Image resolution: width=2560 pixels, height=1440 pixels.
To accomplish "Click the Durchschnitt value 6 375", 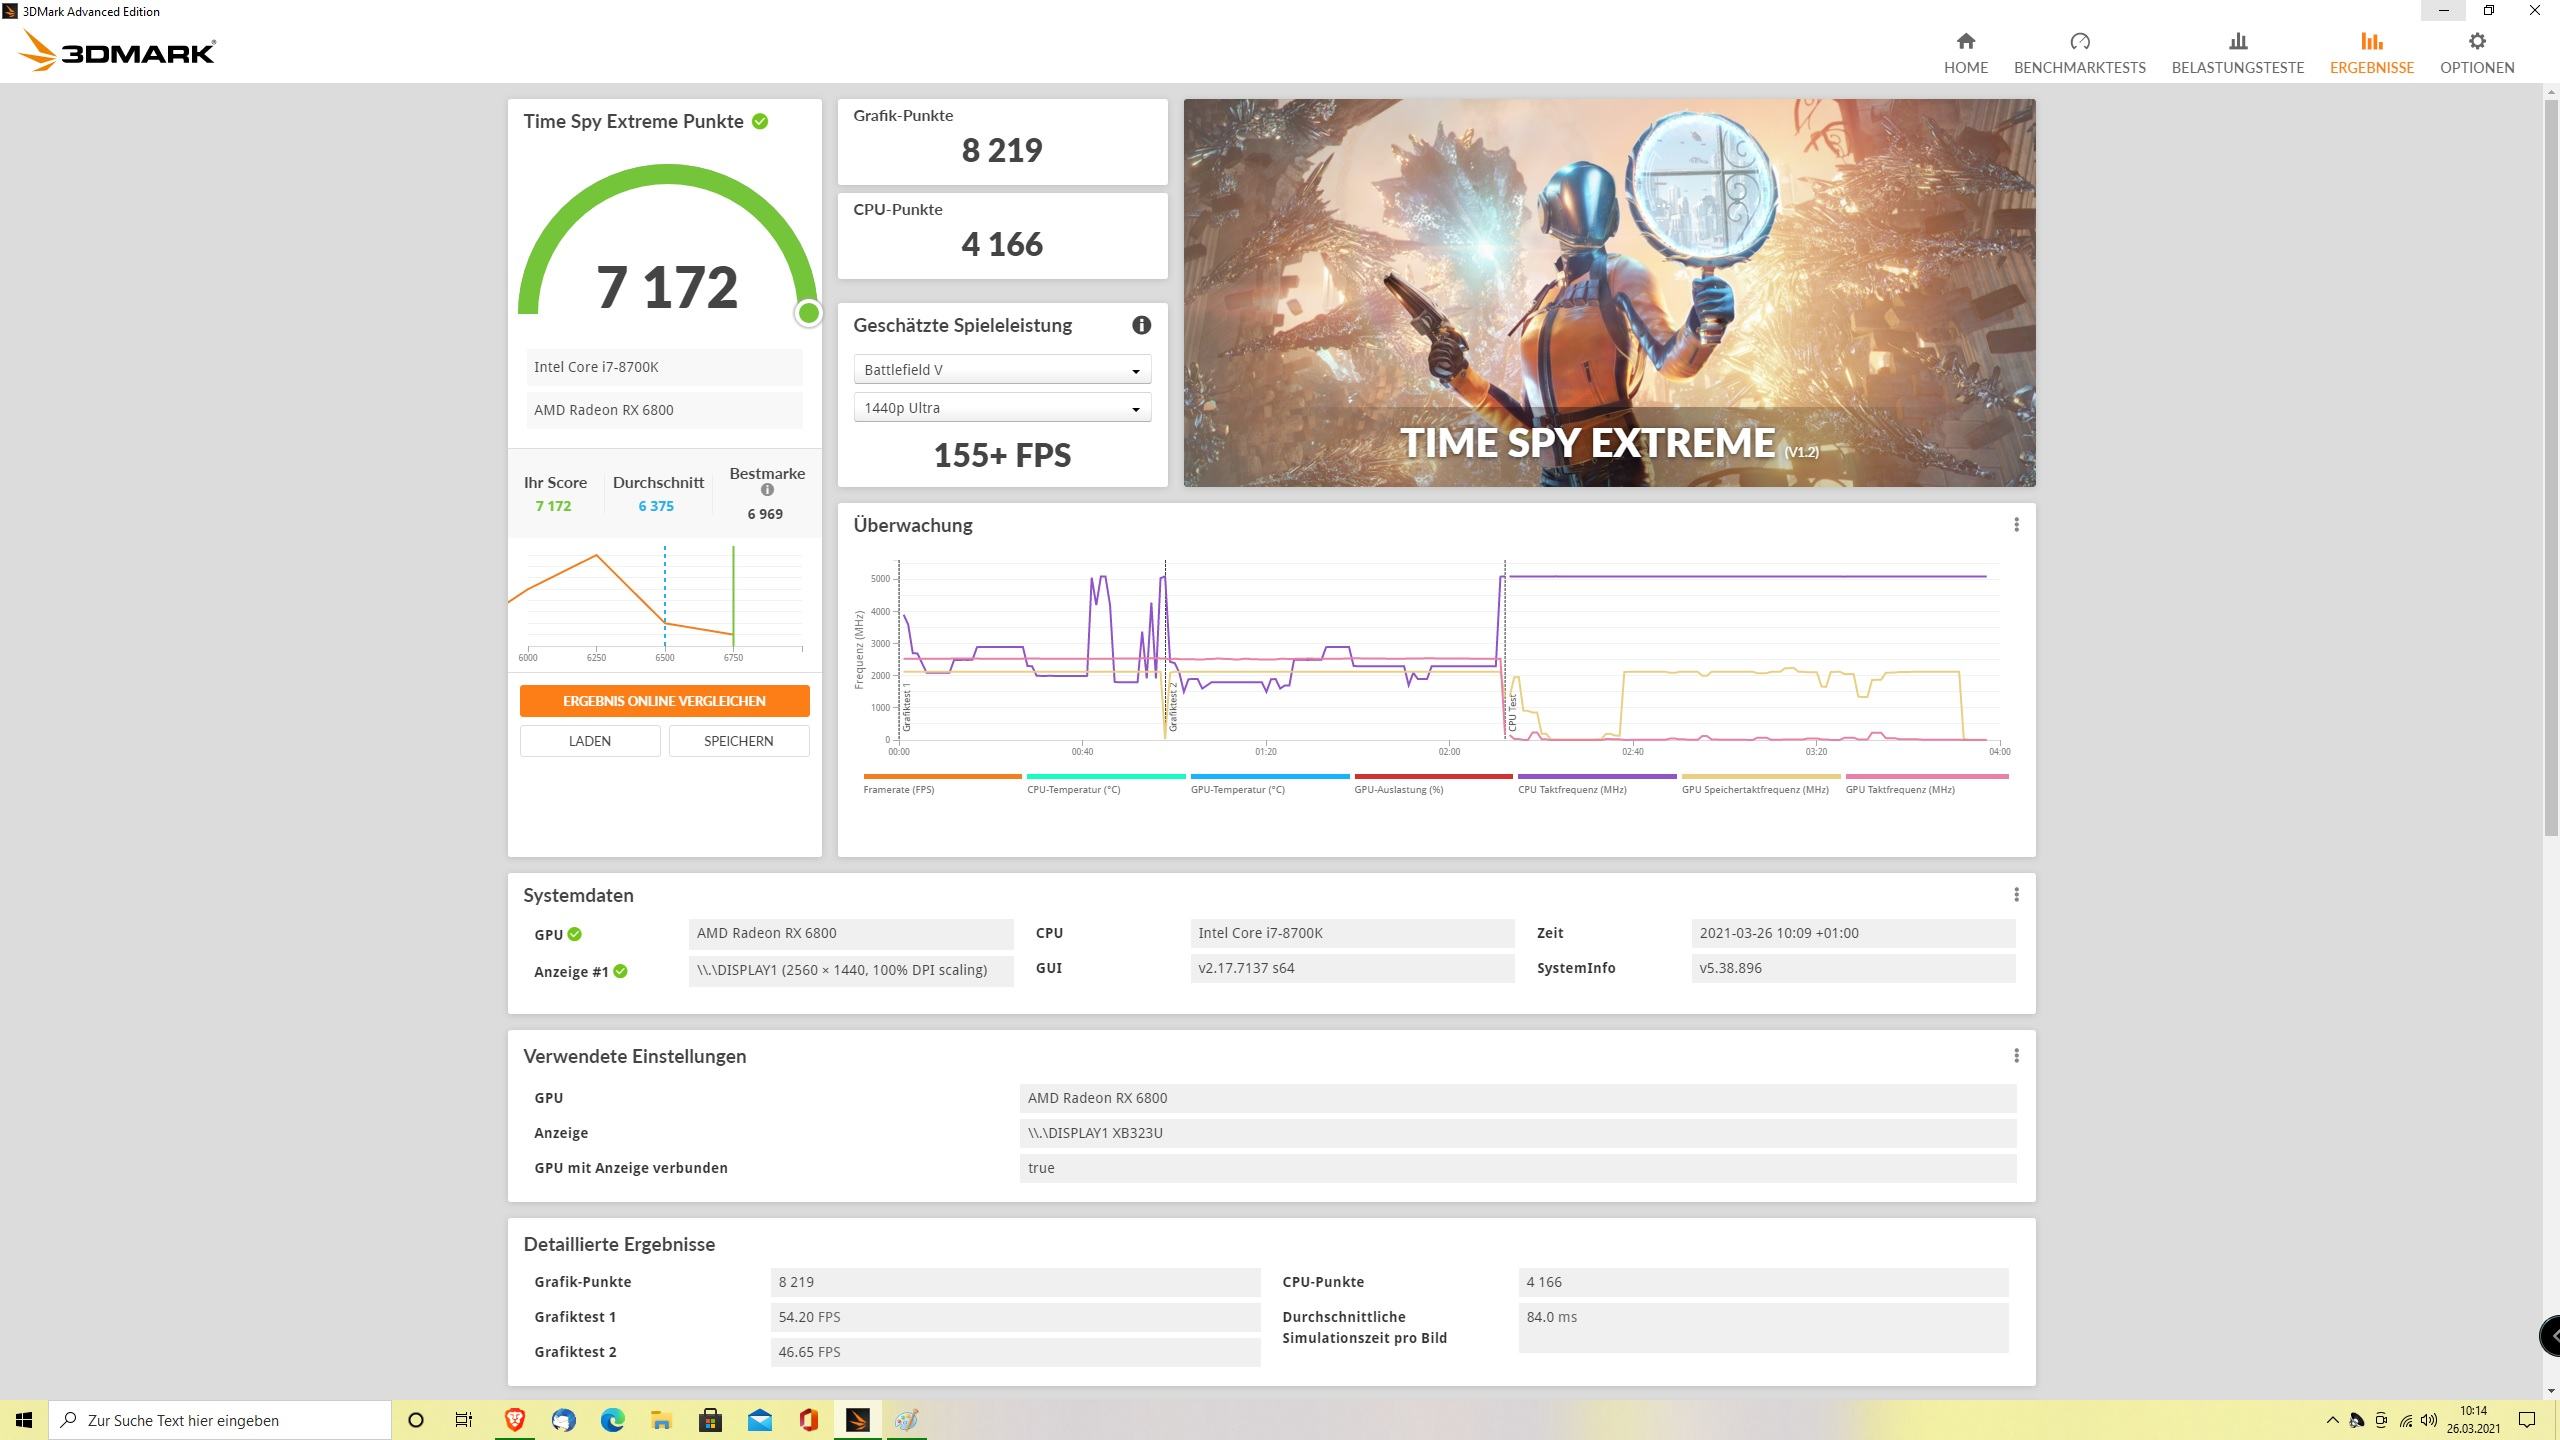I will point(656,506).
